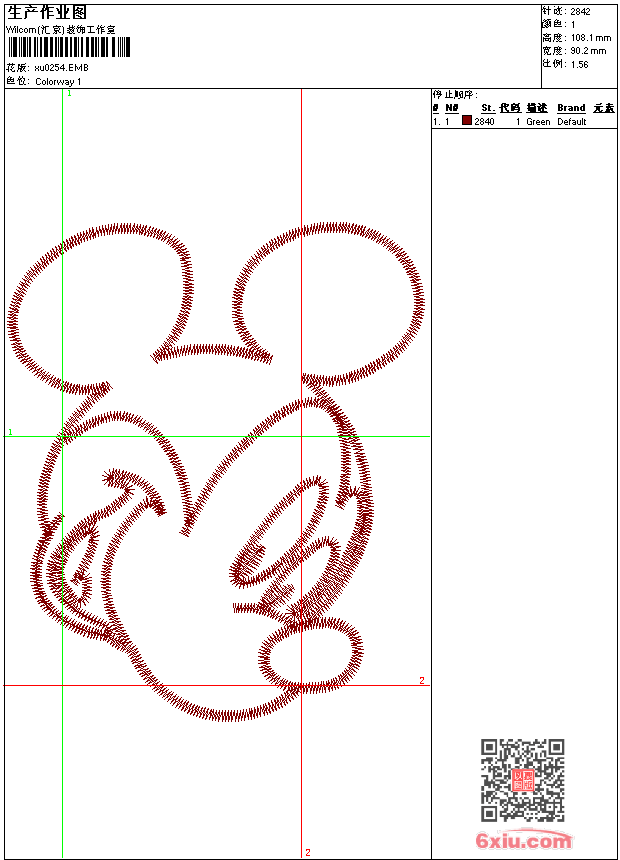Click the 生产作业图 title
The height and width of the screenshot is (860, 620).
[47, 13]
